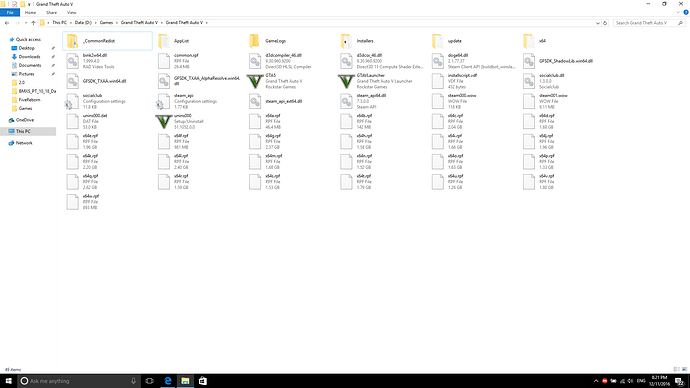Open the Help question mark icon
This screenshot has height=388, width=690.
(x=686, y=13)
